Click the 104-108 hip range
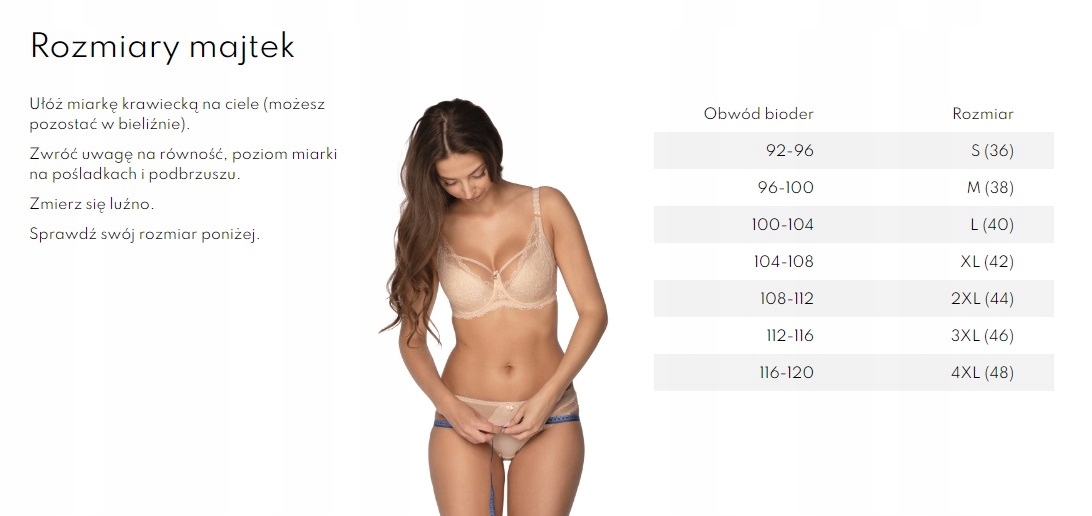 pos(783,261)
